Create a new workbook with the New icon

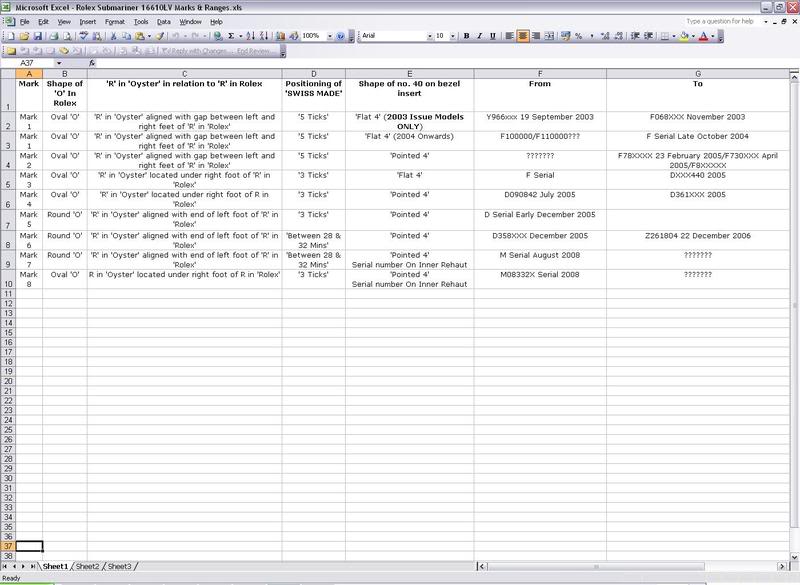pyautogui.click(x=11, y=36)
